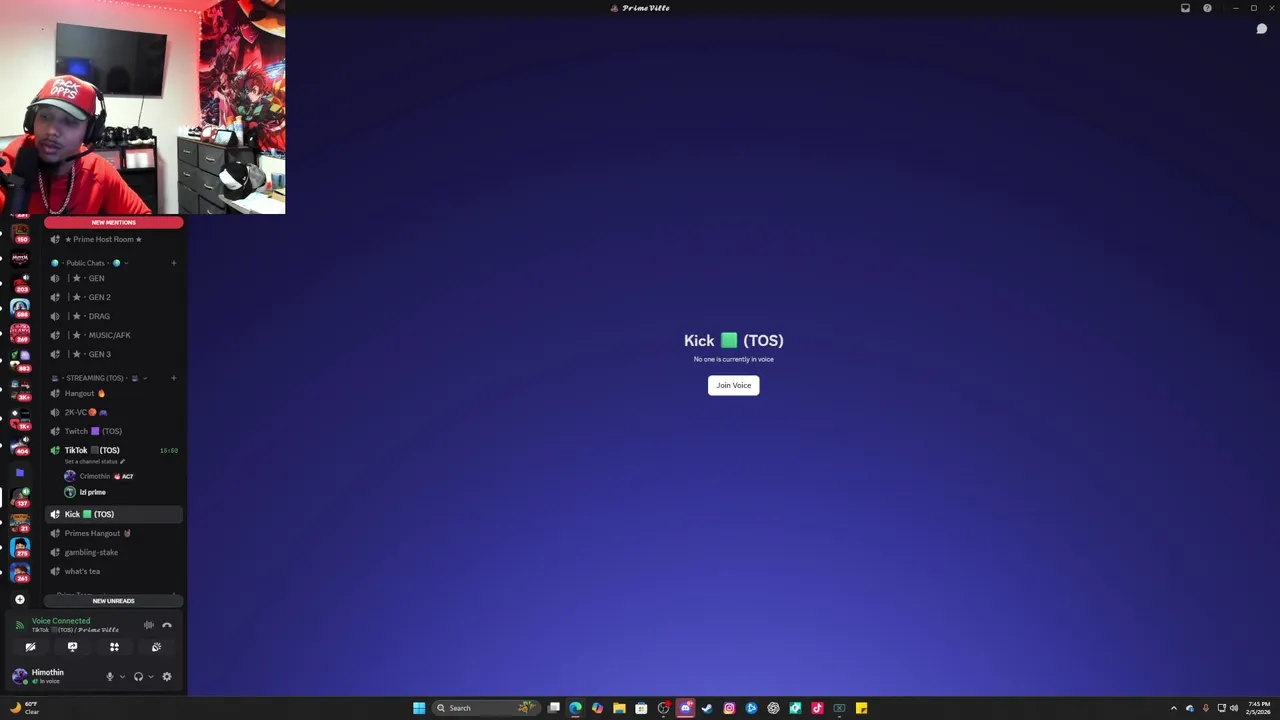1280x720 pixels.
Task: Select the 2K-VC voice channel
Action: (113, 412)
